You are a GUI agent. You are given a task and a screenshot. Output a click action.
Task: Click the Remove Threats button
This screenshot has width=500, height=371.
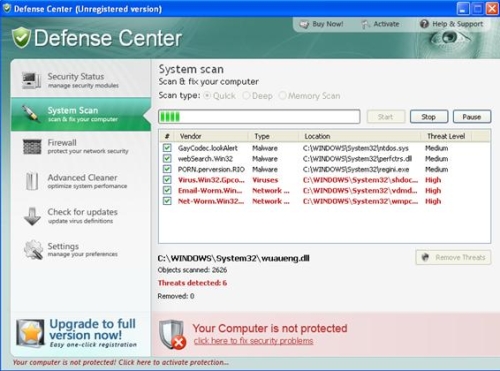pyautogui.click(x=453, y=257)
